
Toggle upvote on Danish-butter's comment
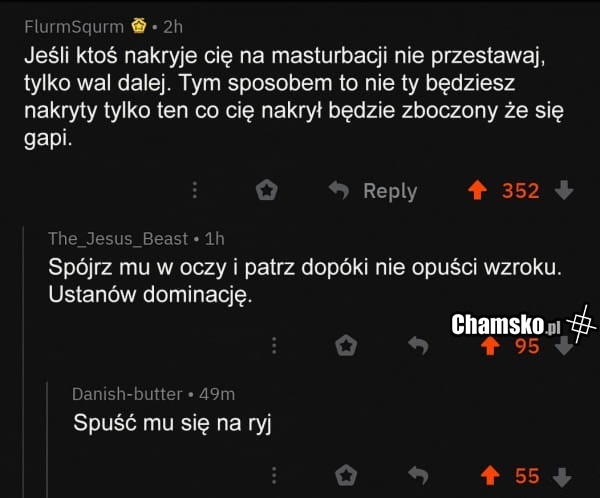coord(489,475)
